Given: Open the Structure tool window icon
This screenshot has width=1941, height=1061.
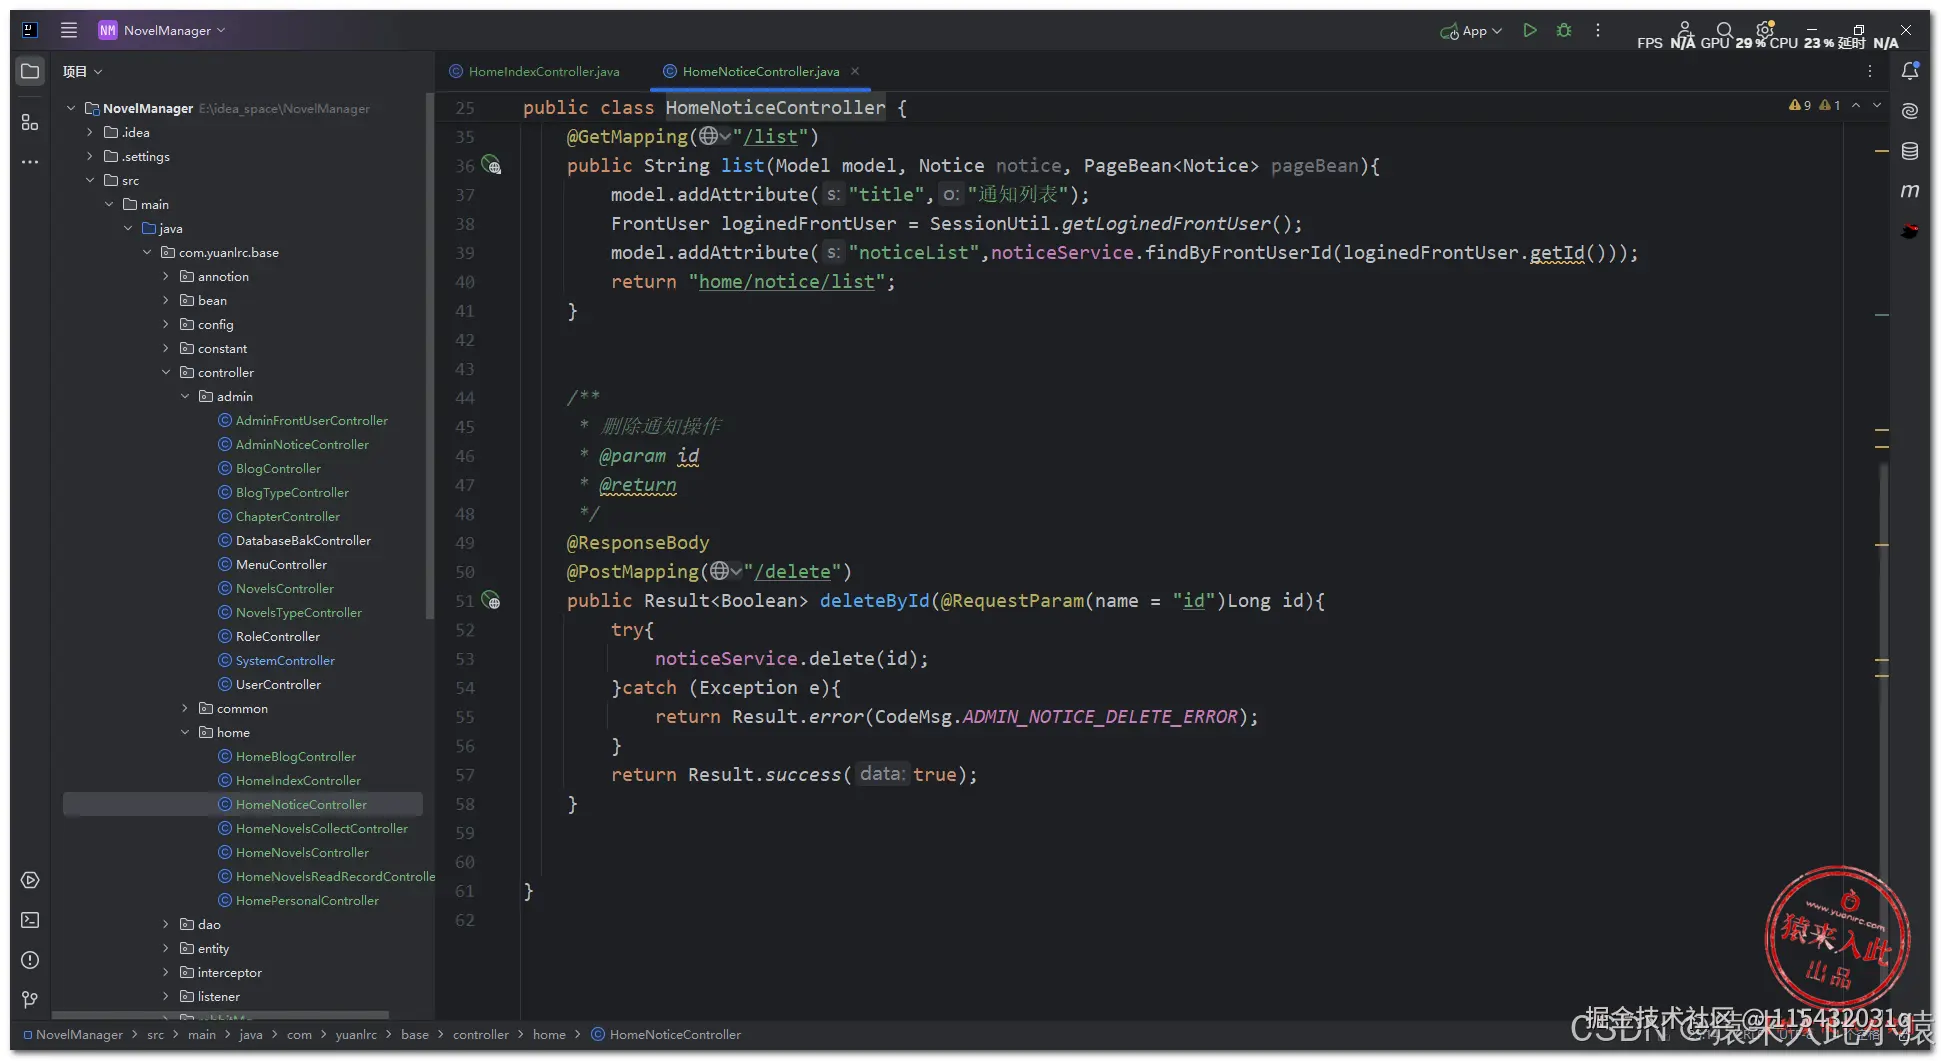Looking at the screenshot, I should [30, 122].
